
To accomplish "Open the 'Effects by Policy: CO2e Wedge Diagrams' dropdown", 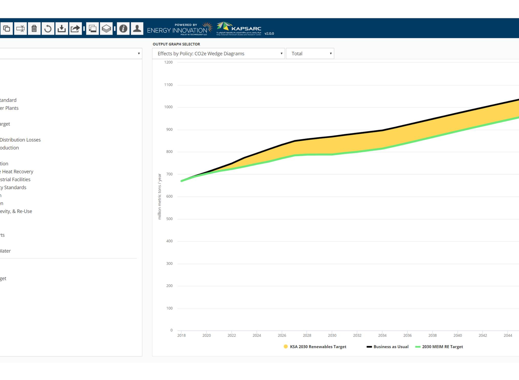I will click(x=218, y=54).
